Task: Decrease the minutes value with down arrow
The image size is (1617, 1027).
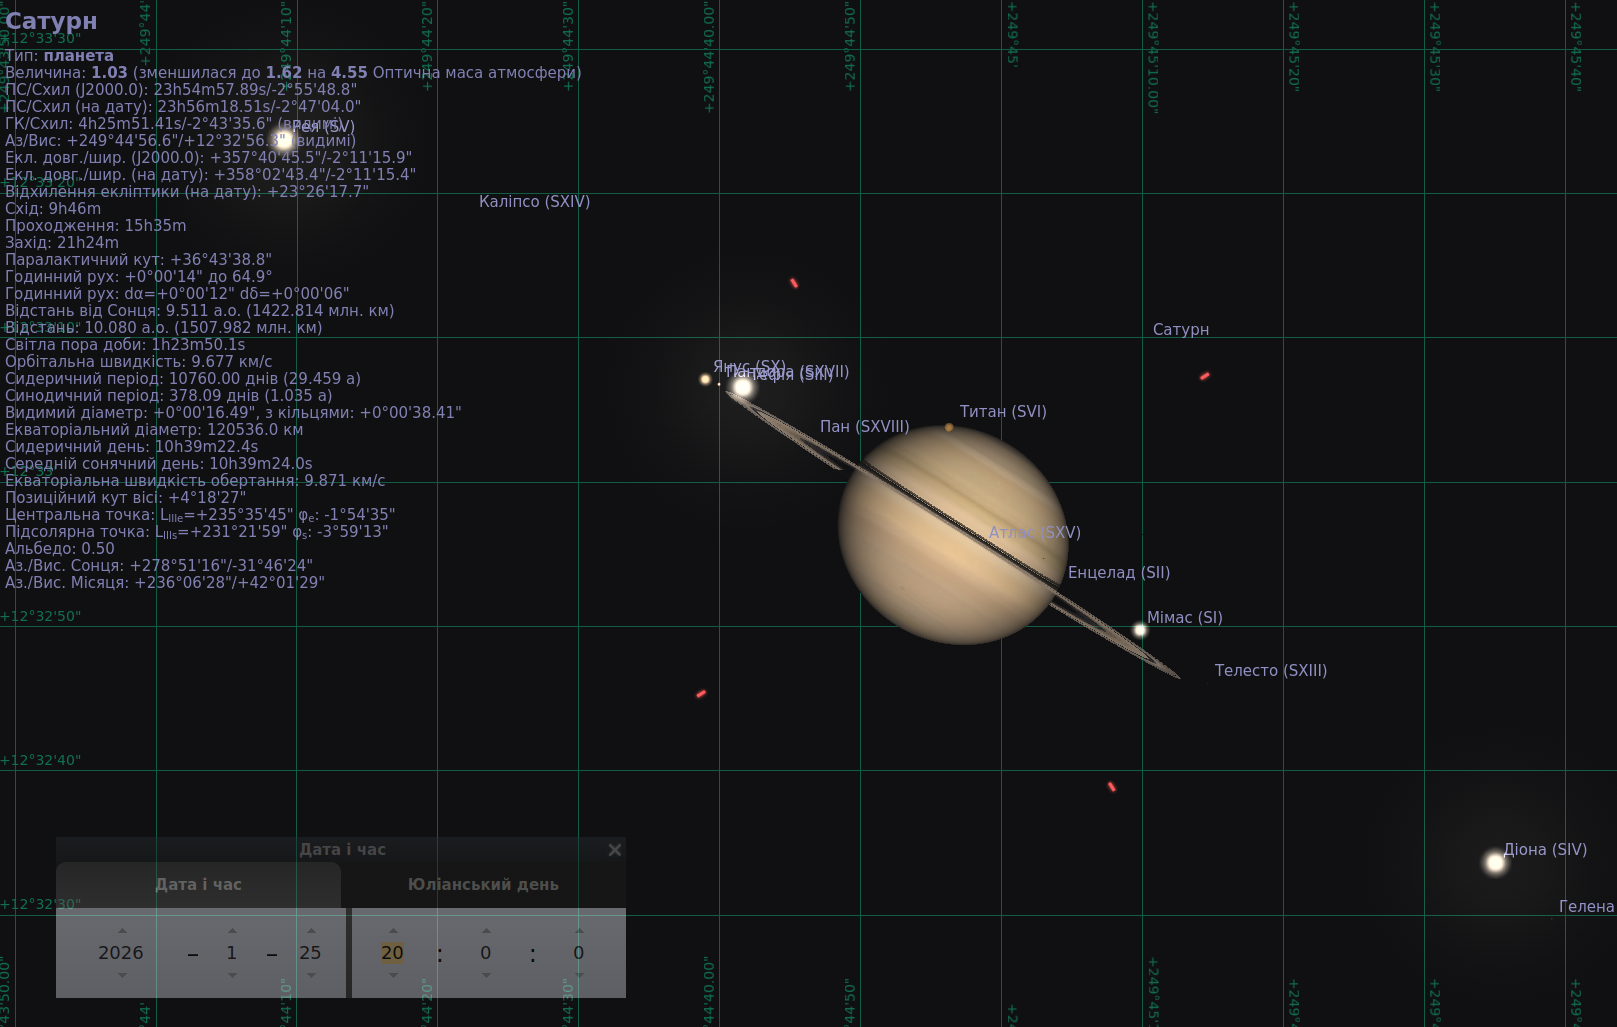Action: tap(486, 975)
